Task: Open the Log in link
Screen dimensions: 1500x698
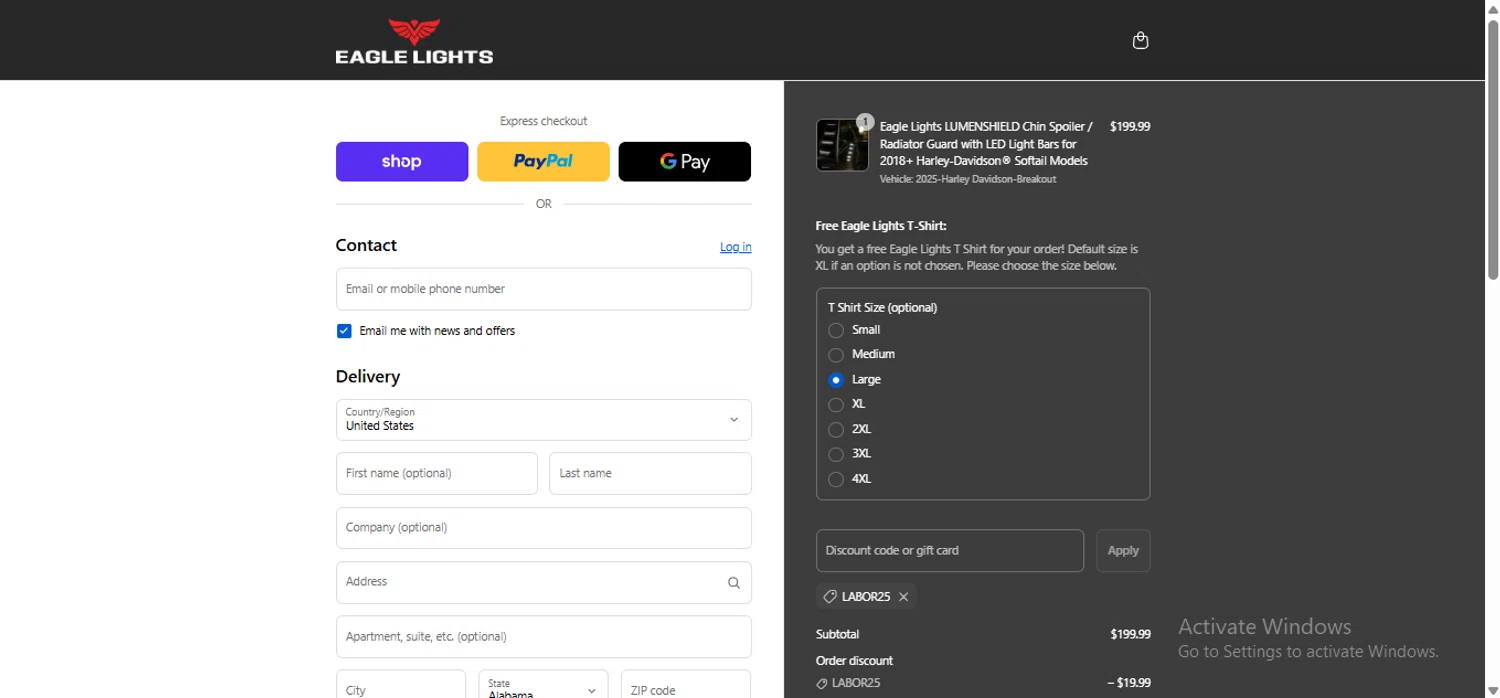Action: tap(736, 247)
